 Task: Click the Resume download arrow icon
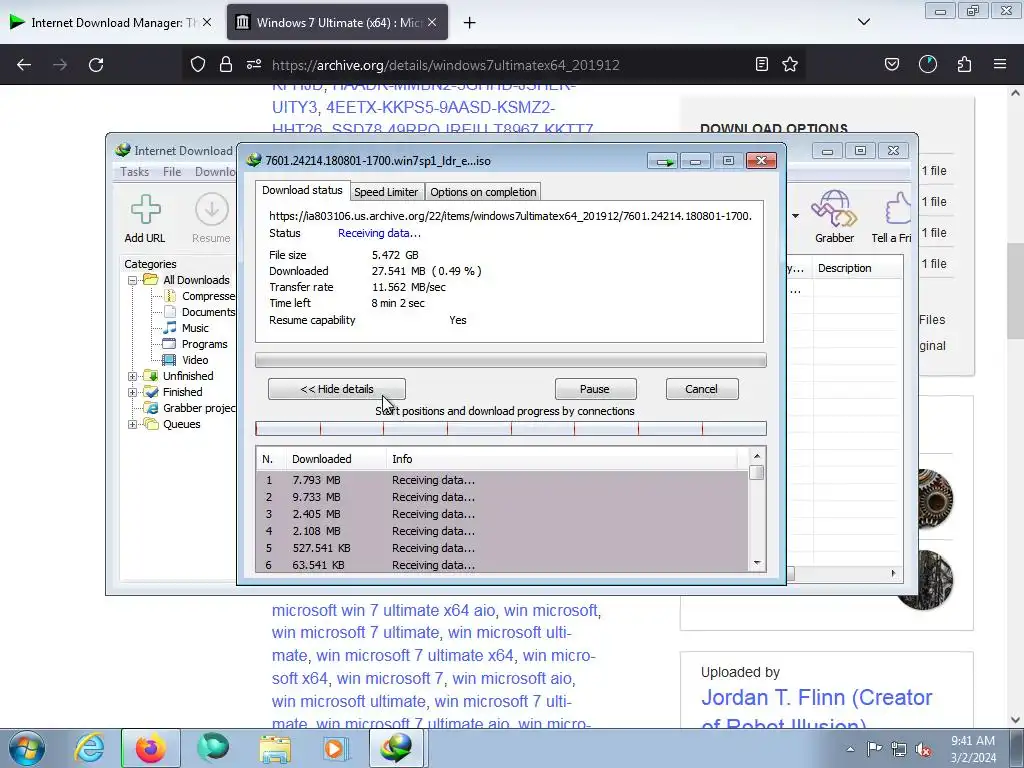(212, 210)
